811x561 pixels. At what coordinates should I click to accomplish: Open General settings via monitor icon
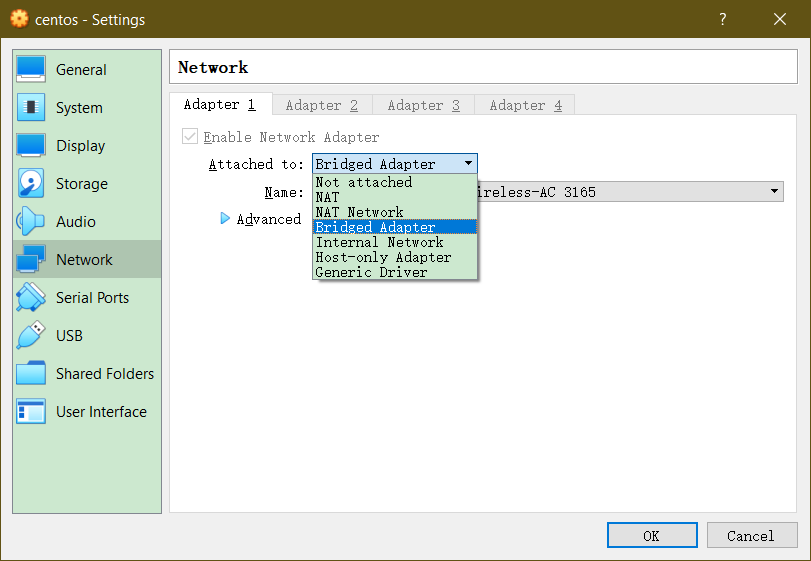click(31, 70)
